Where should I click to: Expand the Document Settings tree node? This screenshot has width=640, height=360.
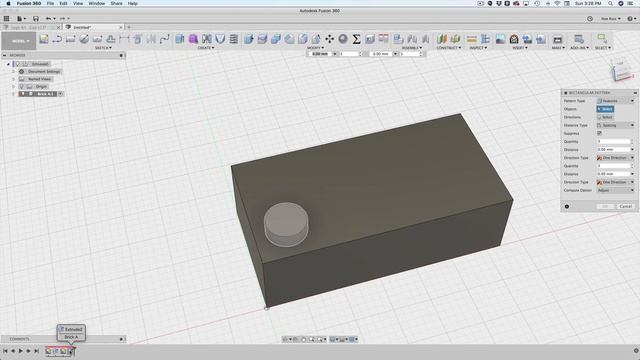pos(13,71)
